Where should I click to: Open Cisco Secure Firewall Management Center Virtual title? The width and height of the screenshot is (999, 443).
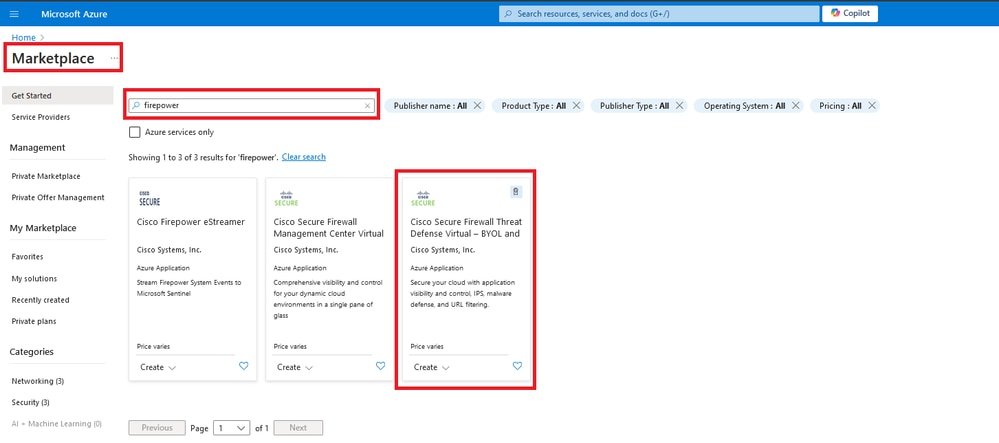coord(329,228)
